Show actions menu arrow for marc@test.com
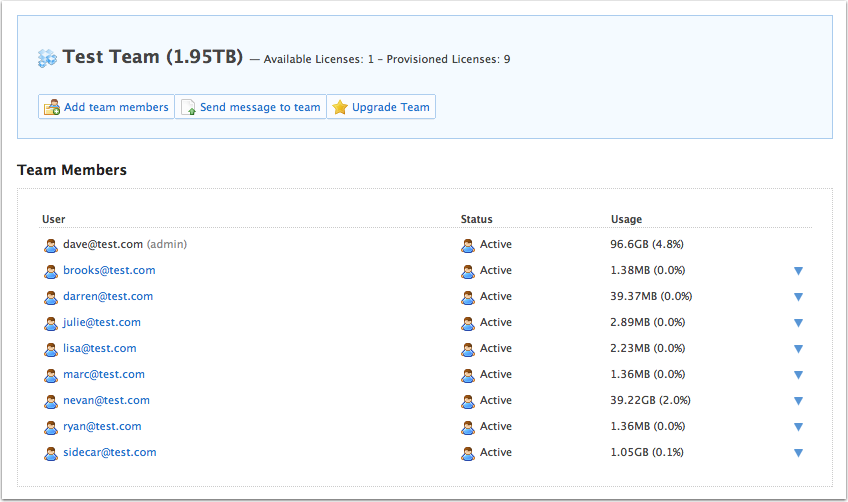The image size is (848, 502). (x=798, y=375)
